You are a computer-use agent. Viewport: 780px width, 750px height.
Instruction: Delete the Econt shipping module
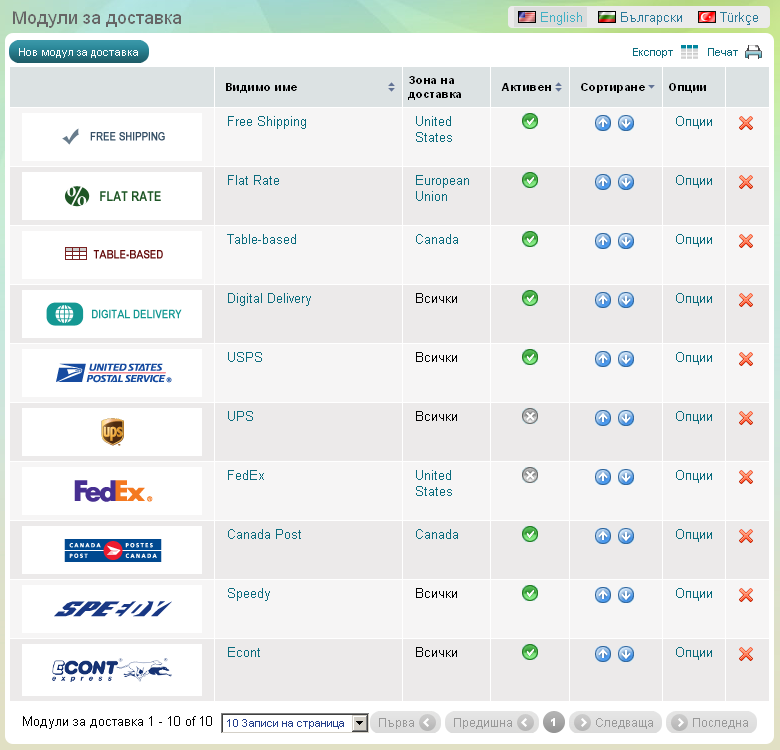(745, 654)
